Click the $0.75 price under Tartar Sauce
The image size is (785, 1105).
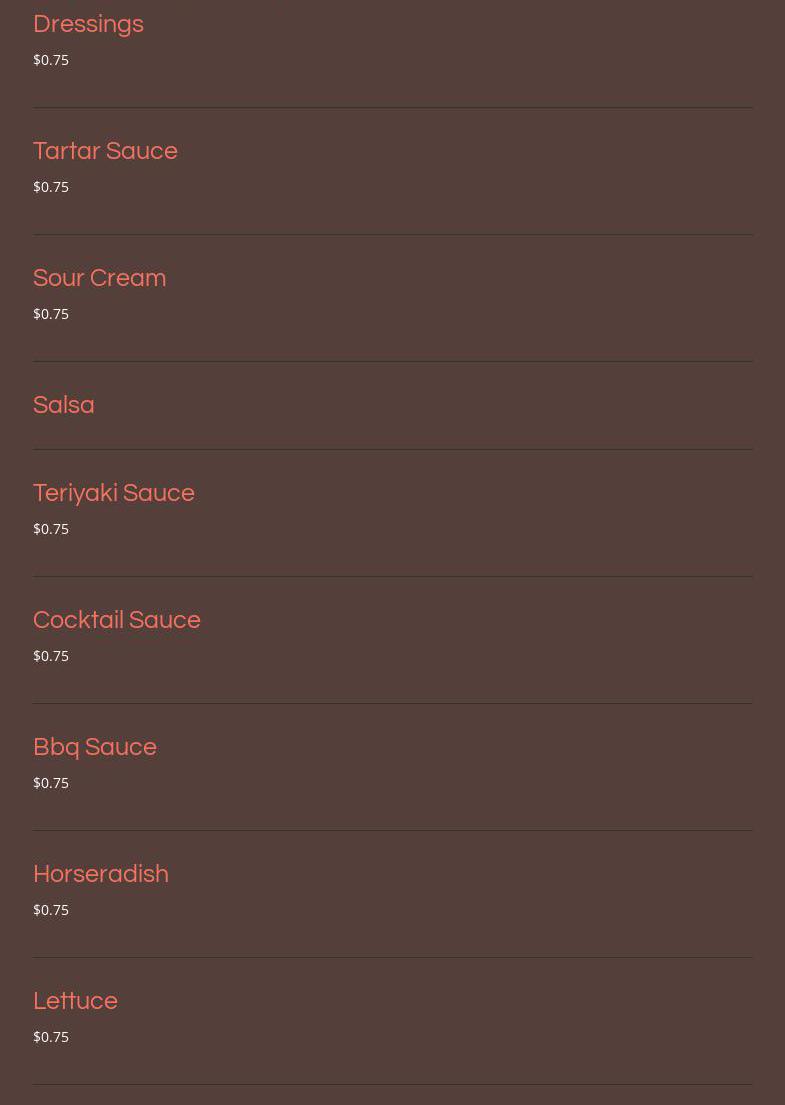[x=51, y=187]
